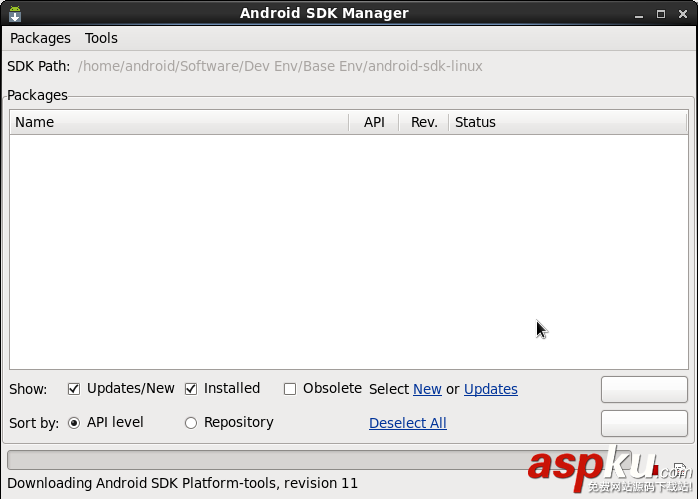Sort packages by Repository

[191, 423]
